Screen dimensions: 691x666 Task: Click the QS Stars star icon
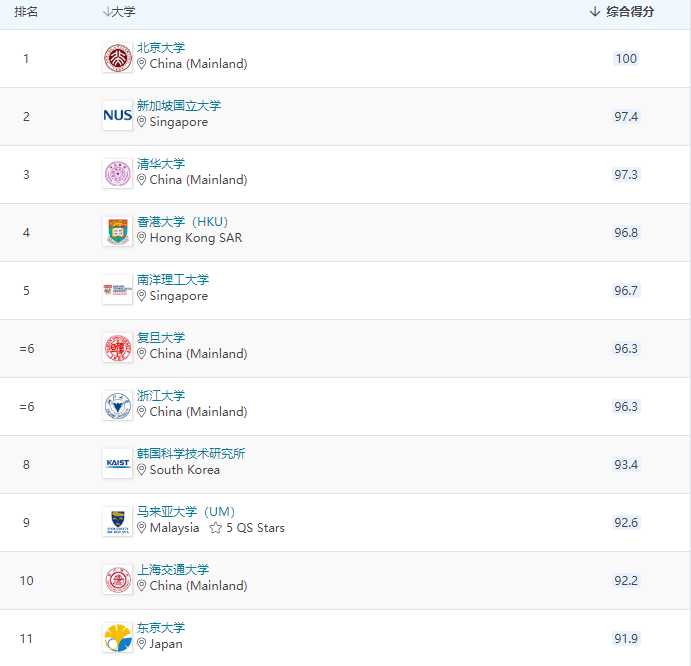point(215,528)
